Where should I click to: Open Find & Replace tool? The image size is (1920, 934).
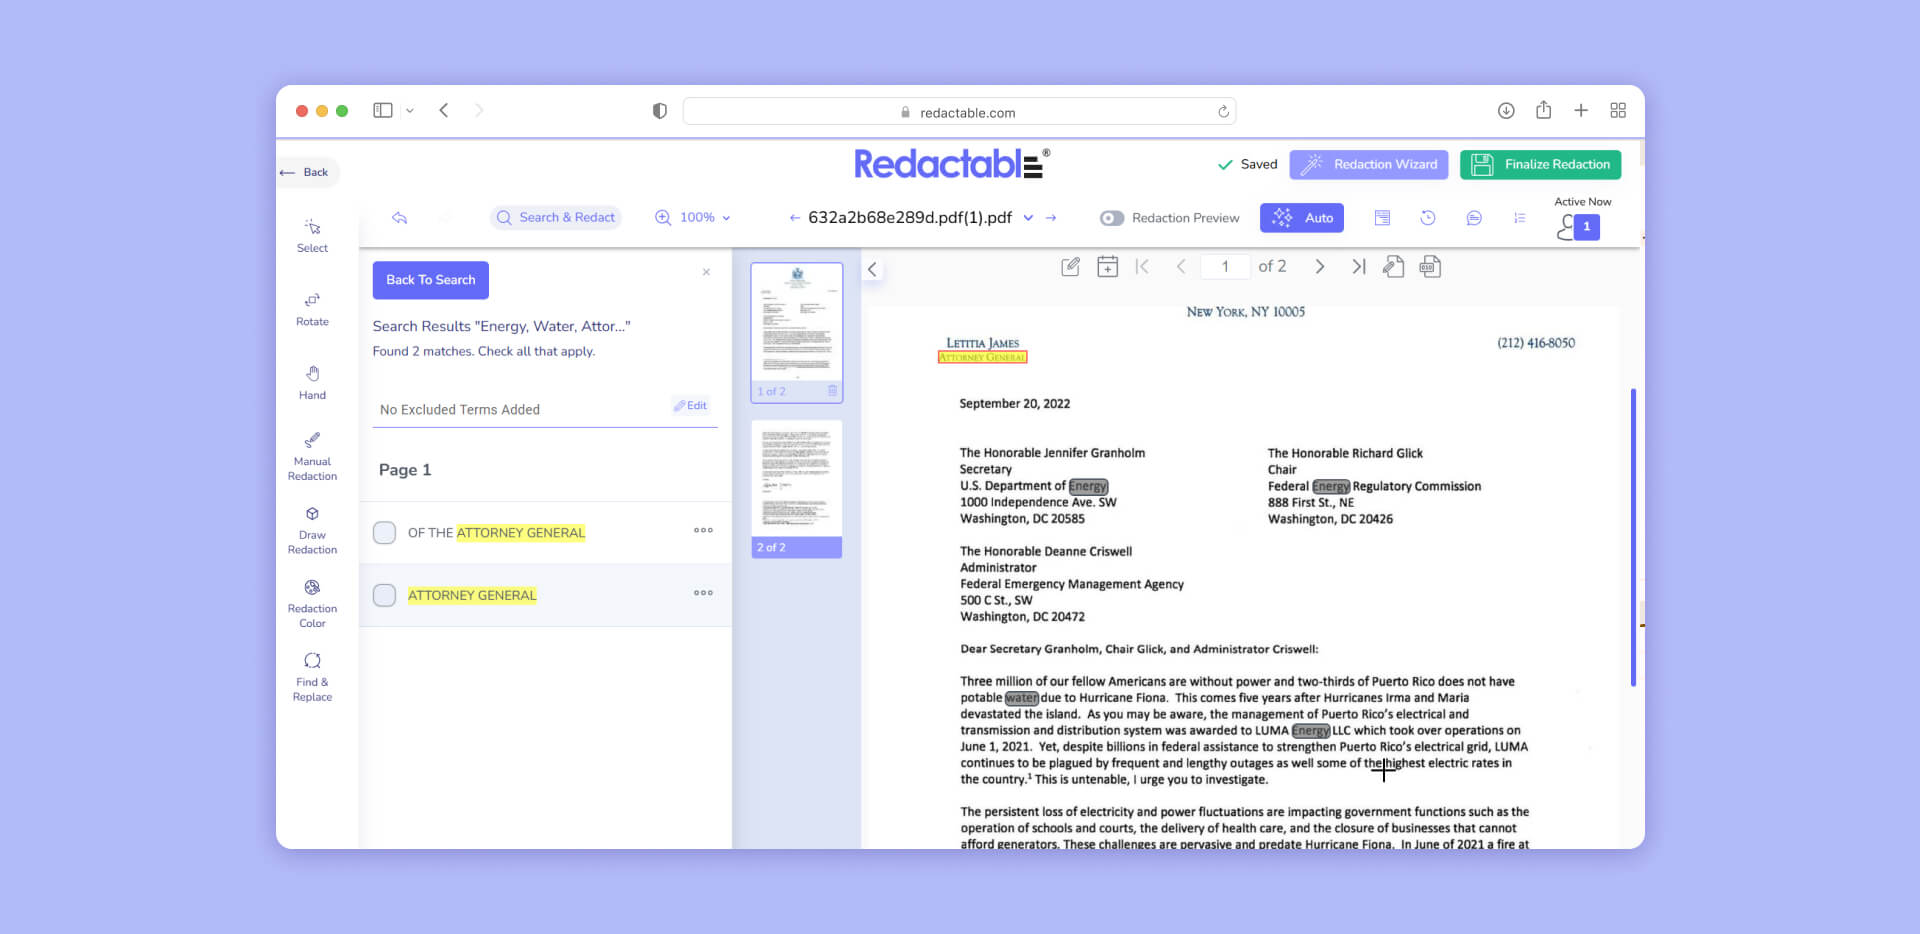pos(312,677)
